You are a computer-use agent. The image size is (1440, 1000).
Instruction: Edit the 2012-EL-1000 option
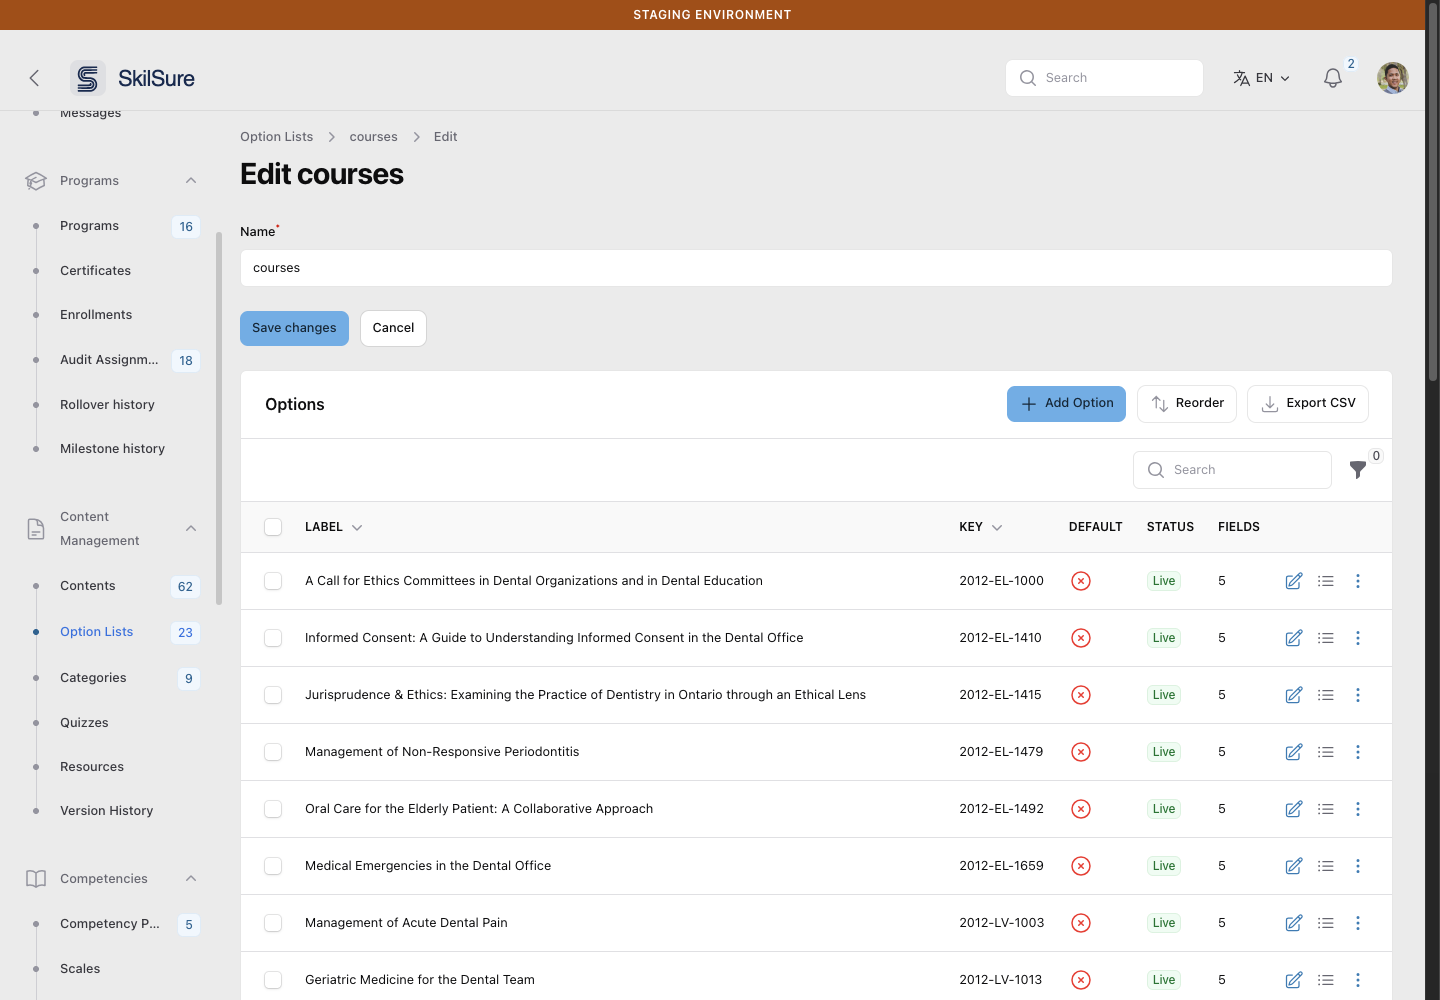coord(1294,581)
